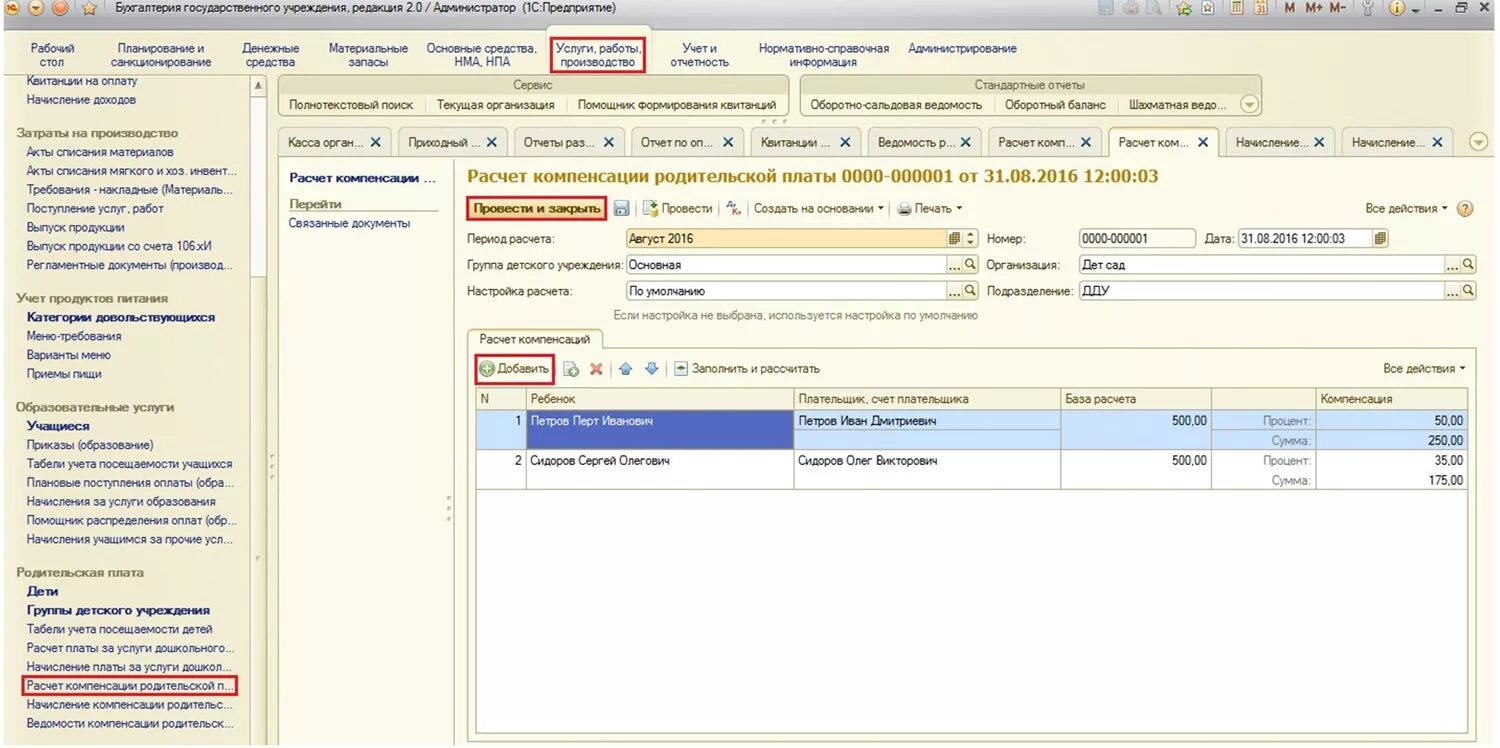
Task: Click the M memory button in title bar
Action: pos(1289,8)
